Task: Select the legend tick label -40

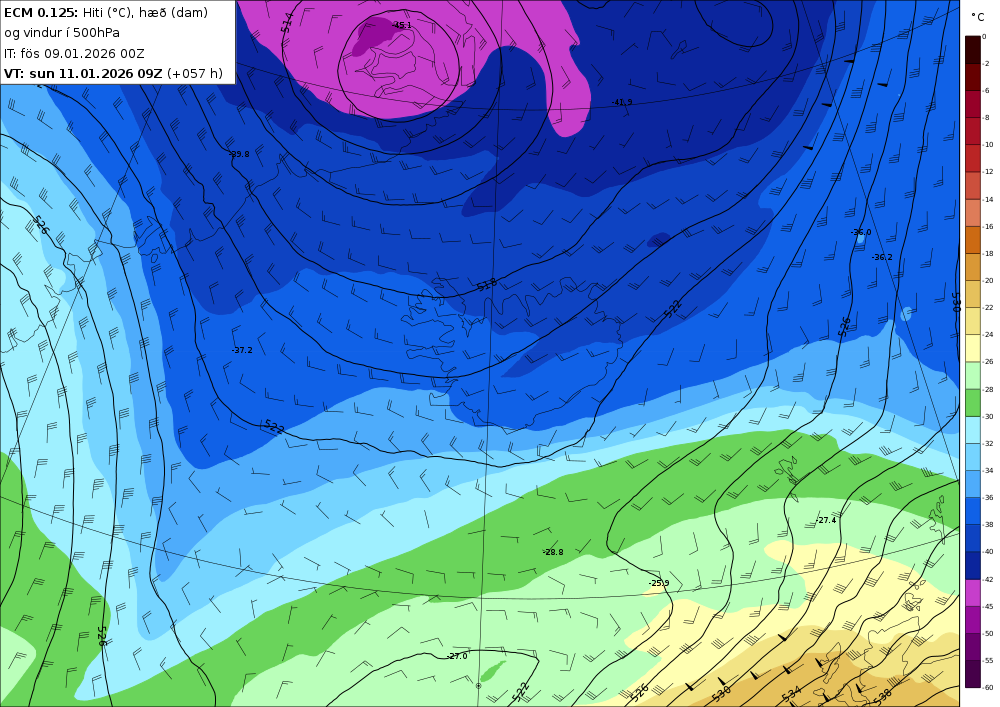Action: (987, 552)
